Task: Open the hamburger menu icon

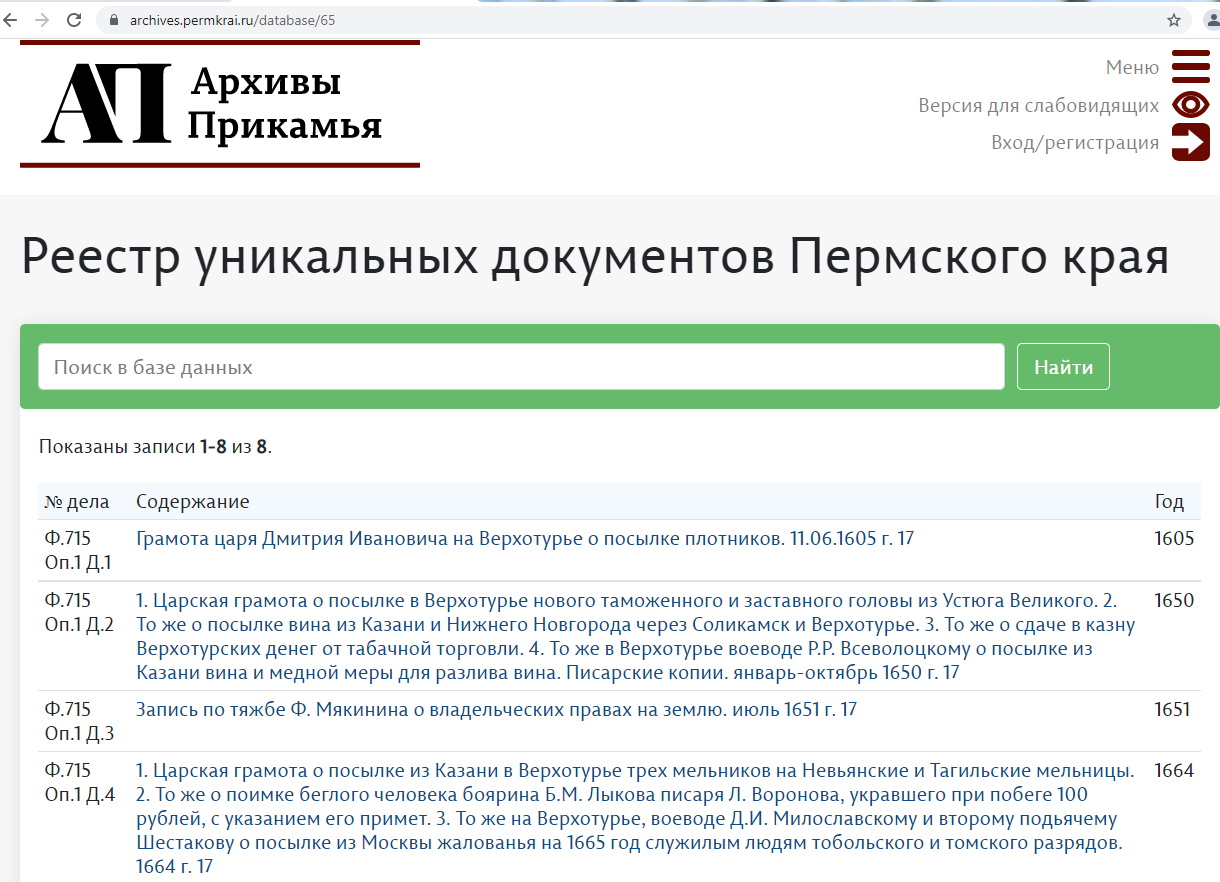Action: 1189,66
